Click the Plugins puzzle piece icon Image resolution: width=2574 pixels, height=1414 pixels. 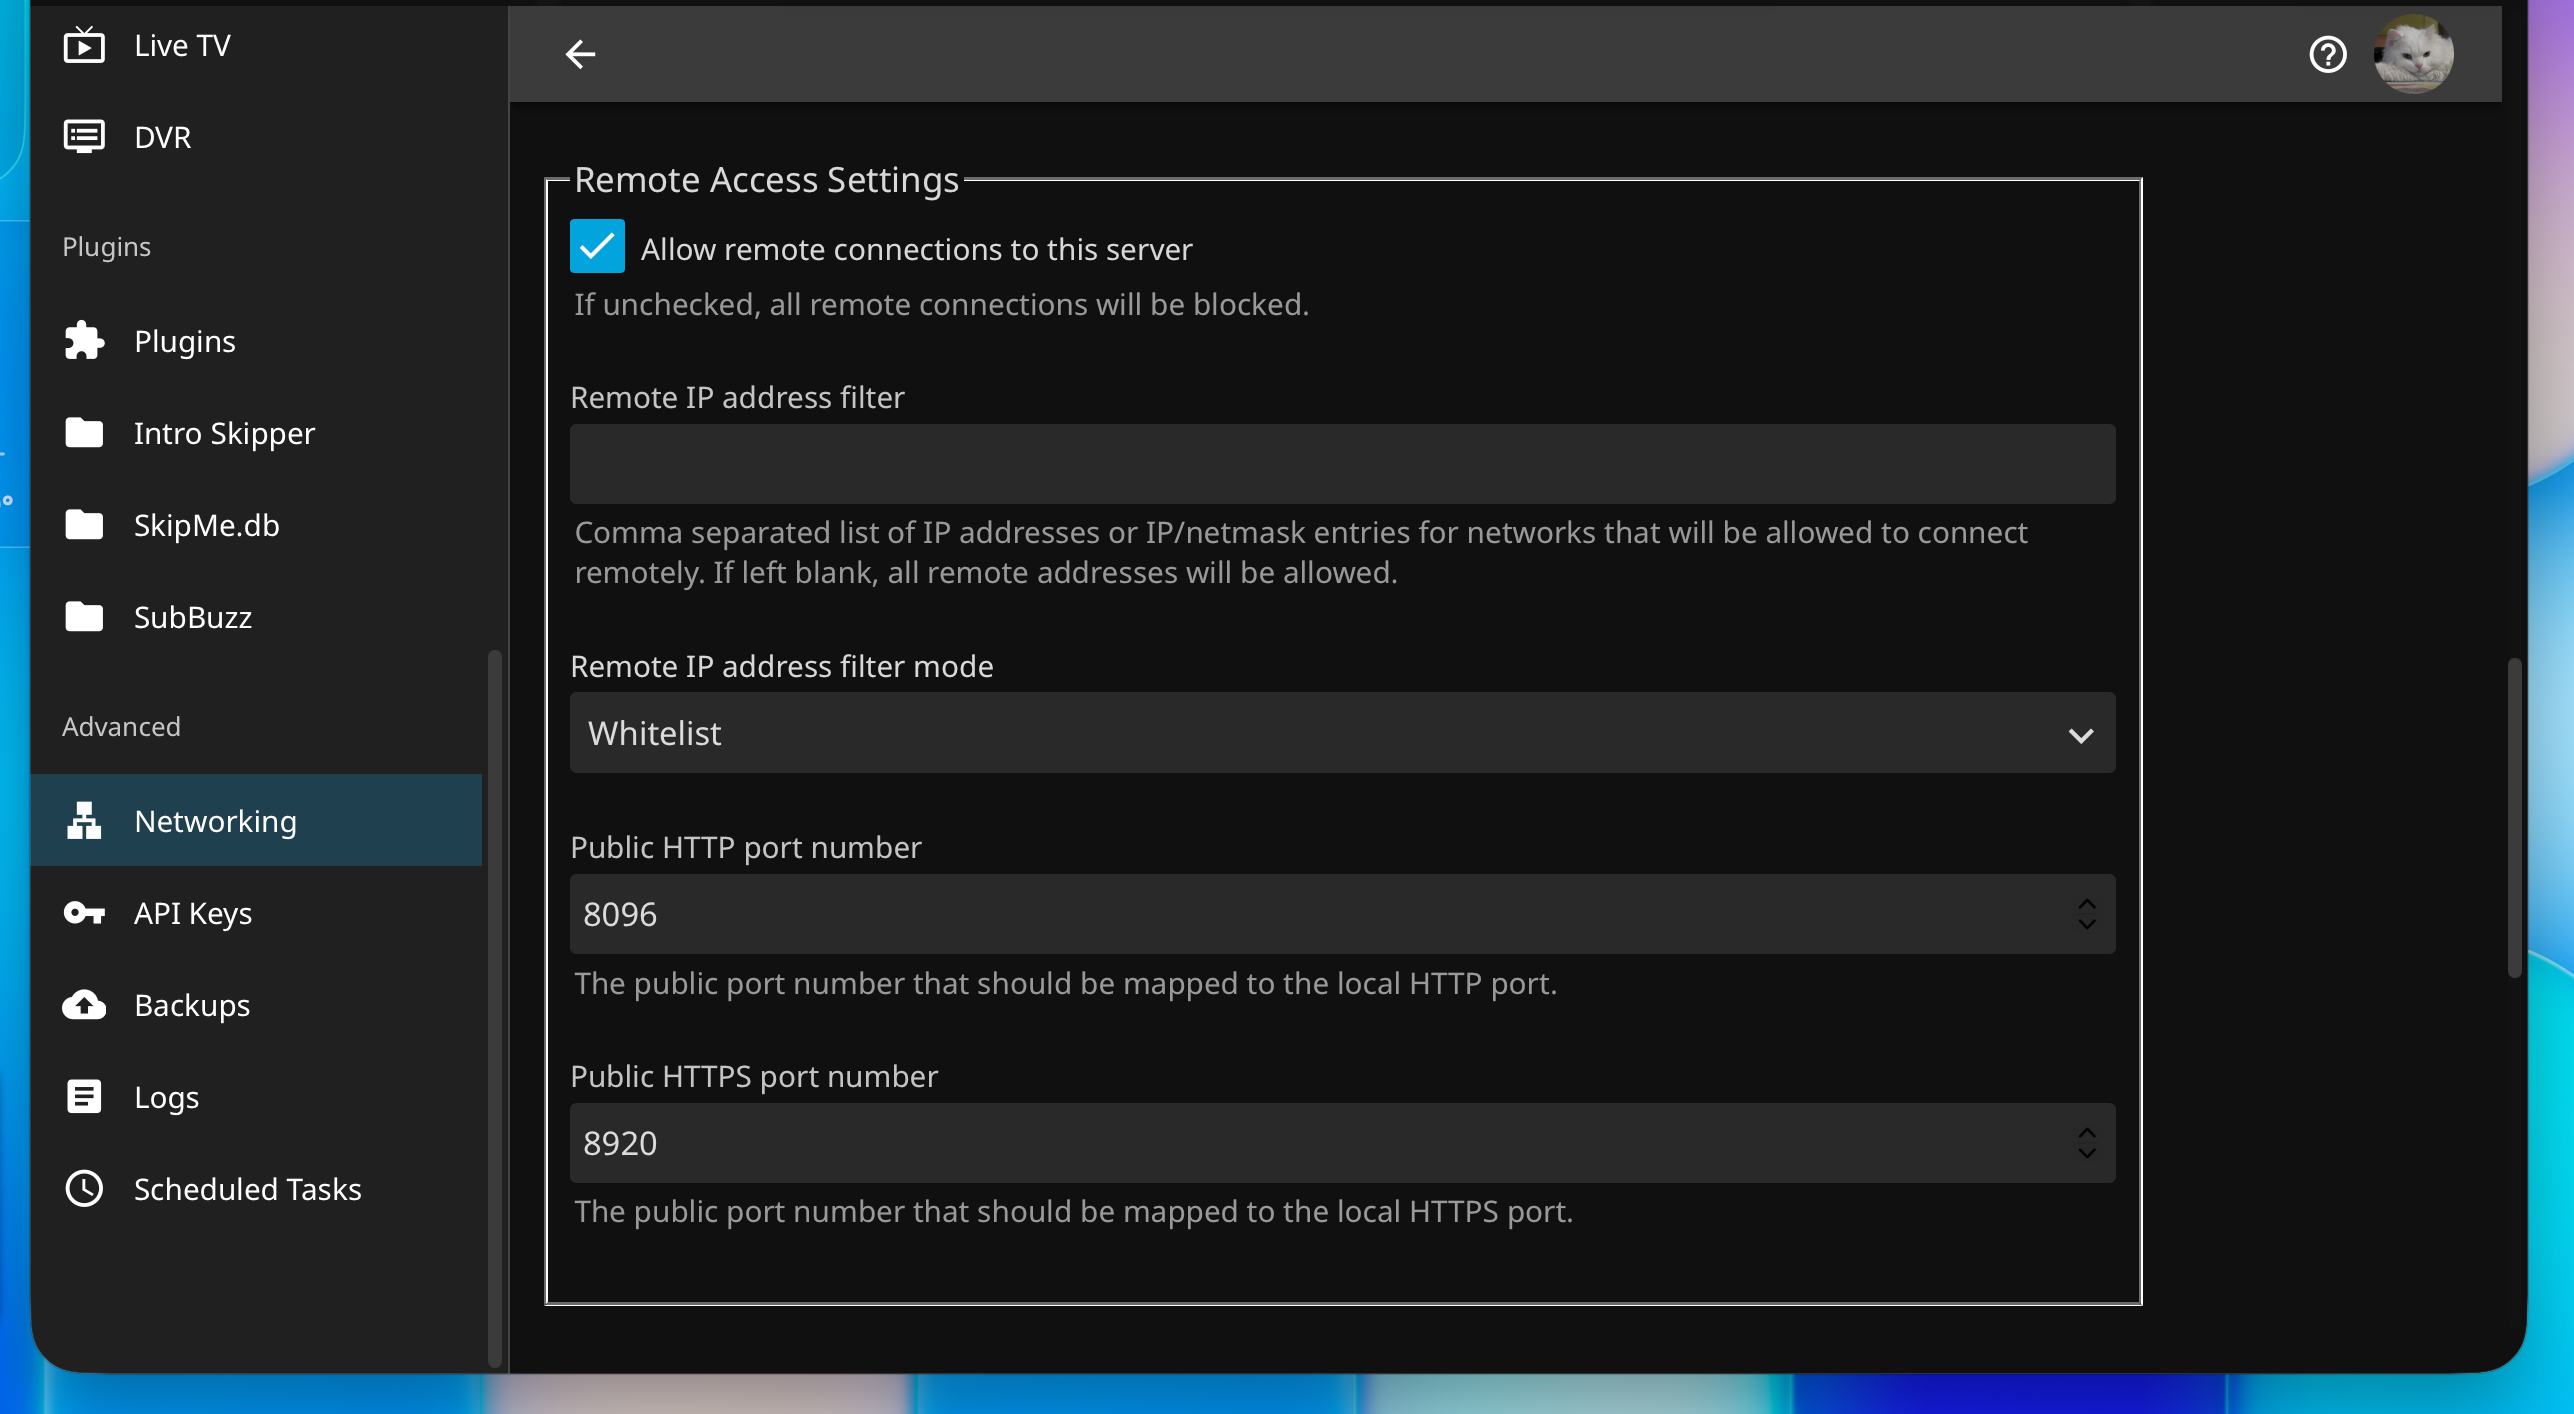[84, 340]
